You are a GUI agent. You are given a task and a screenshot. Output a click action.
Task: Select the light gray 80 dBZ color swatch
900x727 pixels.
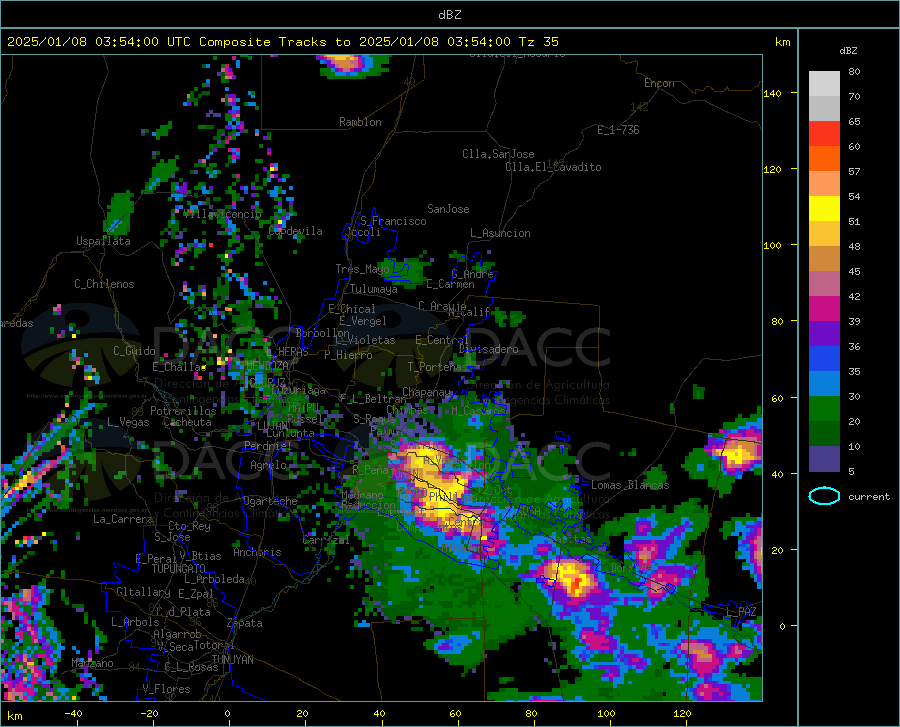[x=824, y=83]
